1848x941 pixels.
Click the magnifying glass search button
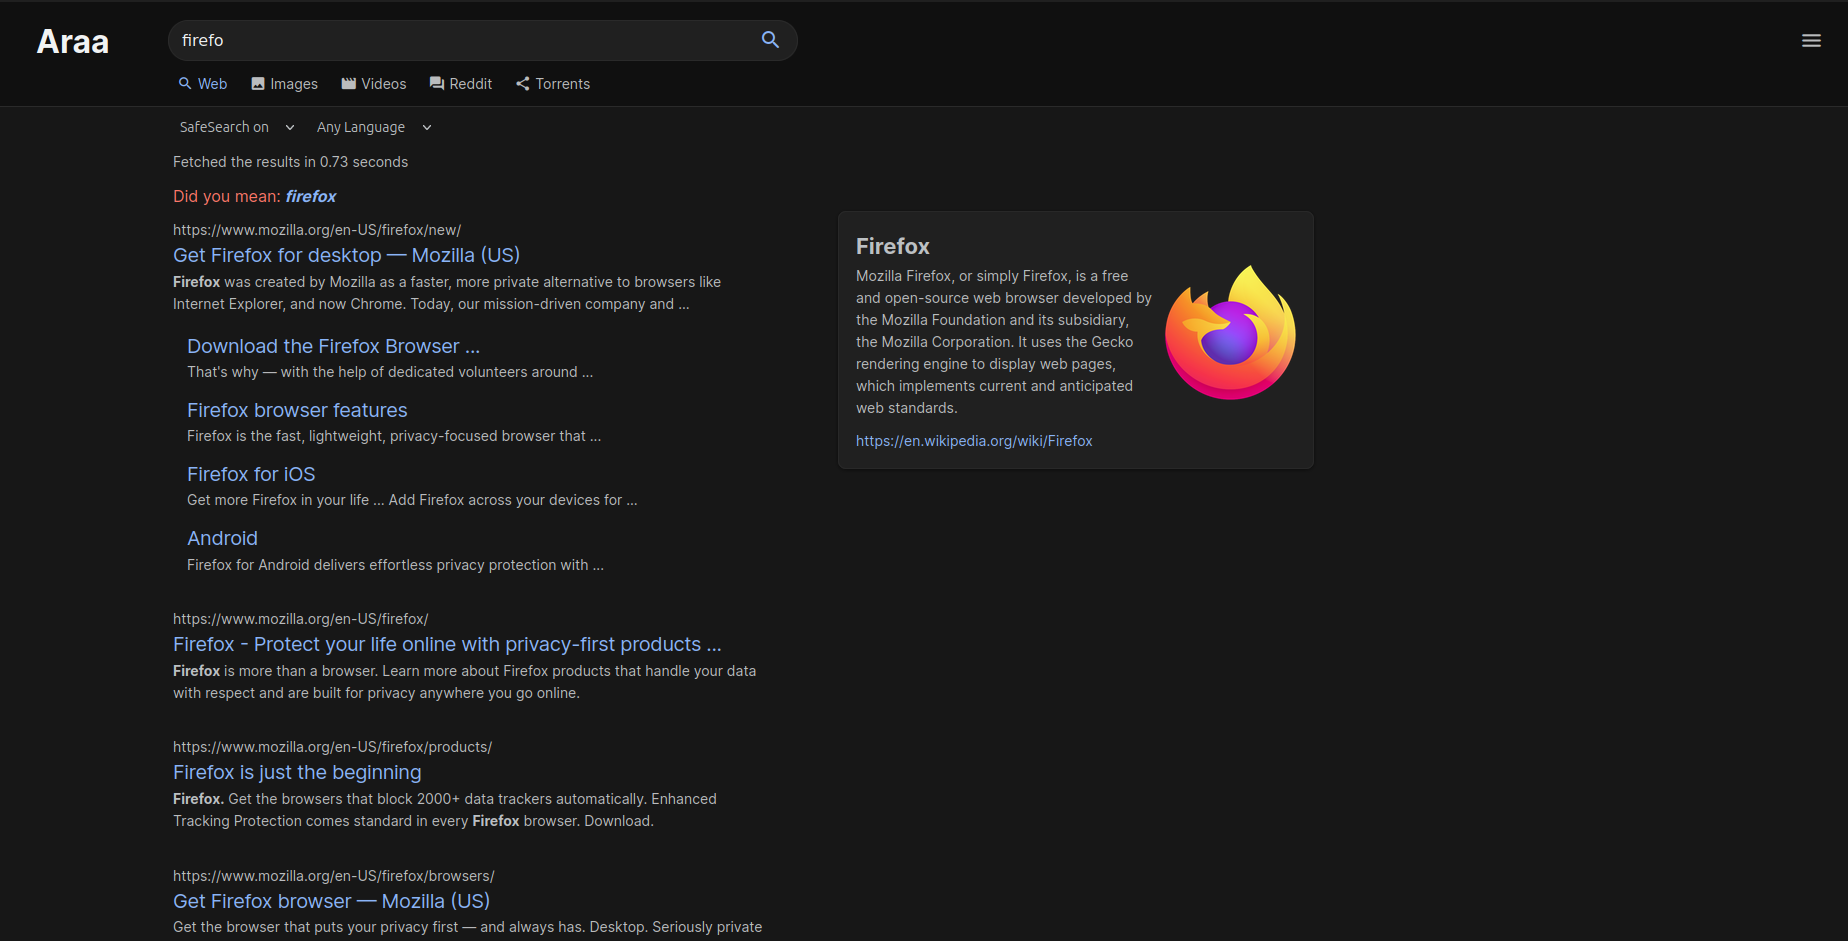pos(770,40)
